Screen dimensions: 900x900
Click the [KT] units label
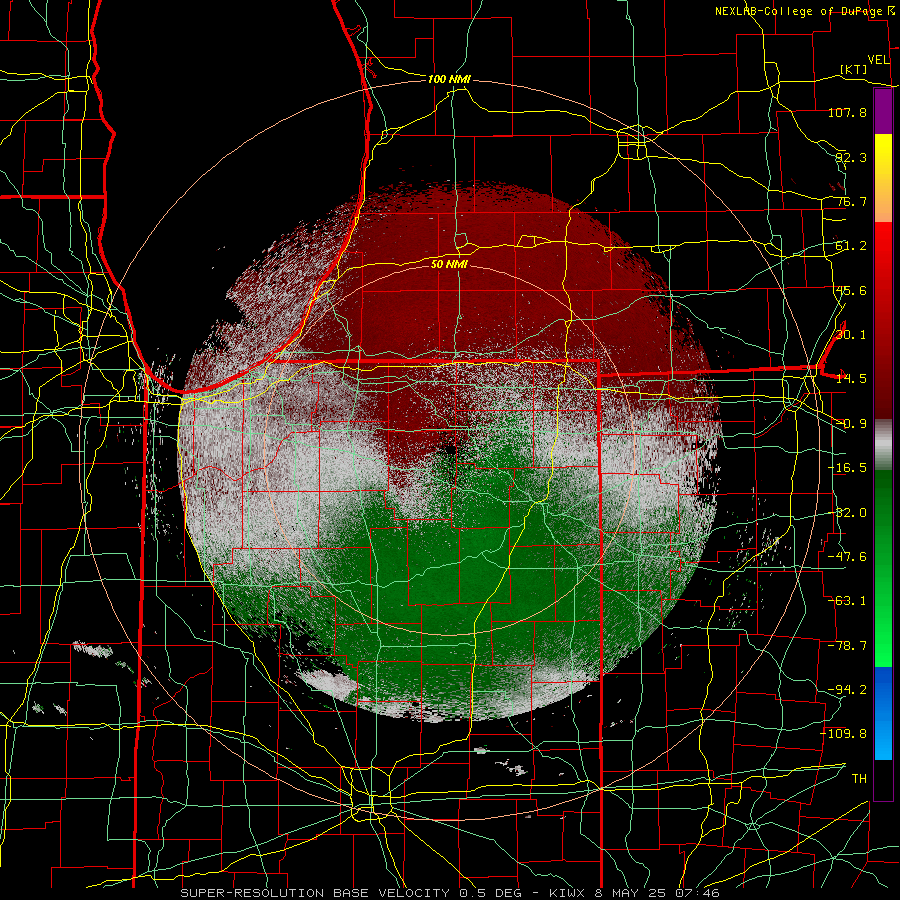854,69
